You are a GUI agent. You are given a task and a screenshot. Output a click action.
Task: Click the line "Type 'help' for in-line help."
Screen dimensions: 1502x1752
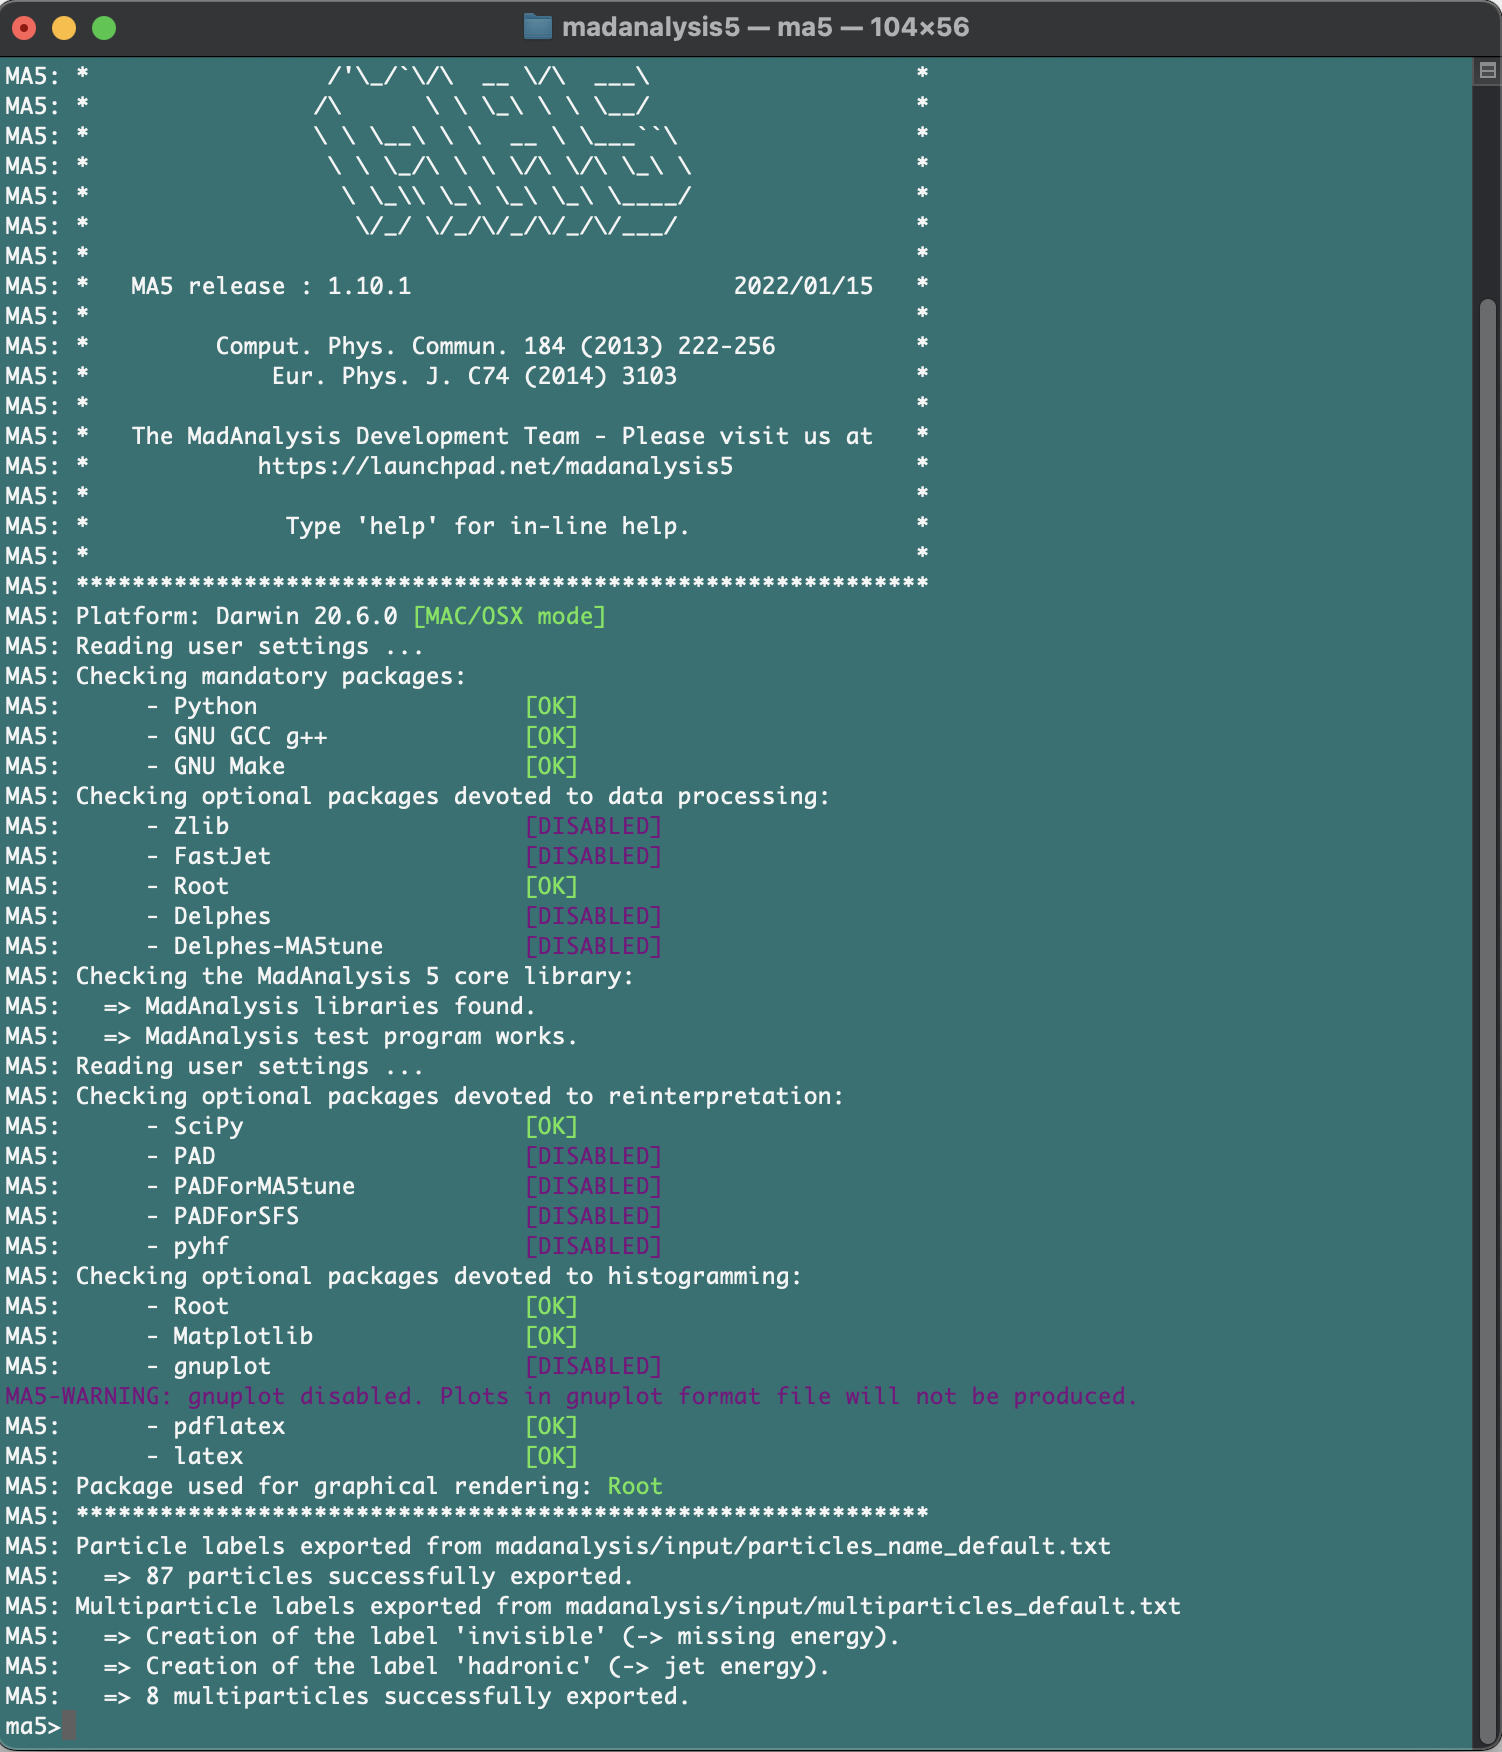(x=487, y=526)
